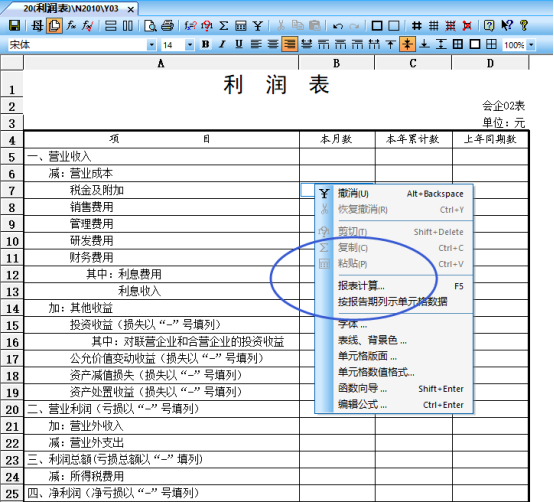
Task: Toggle Underline formatting button
Action: click(239, 45)
